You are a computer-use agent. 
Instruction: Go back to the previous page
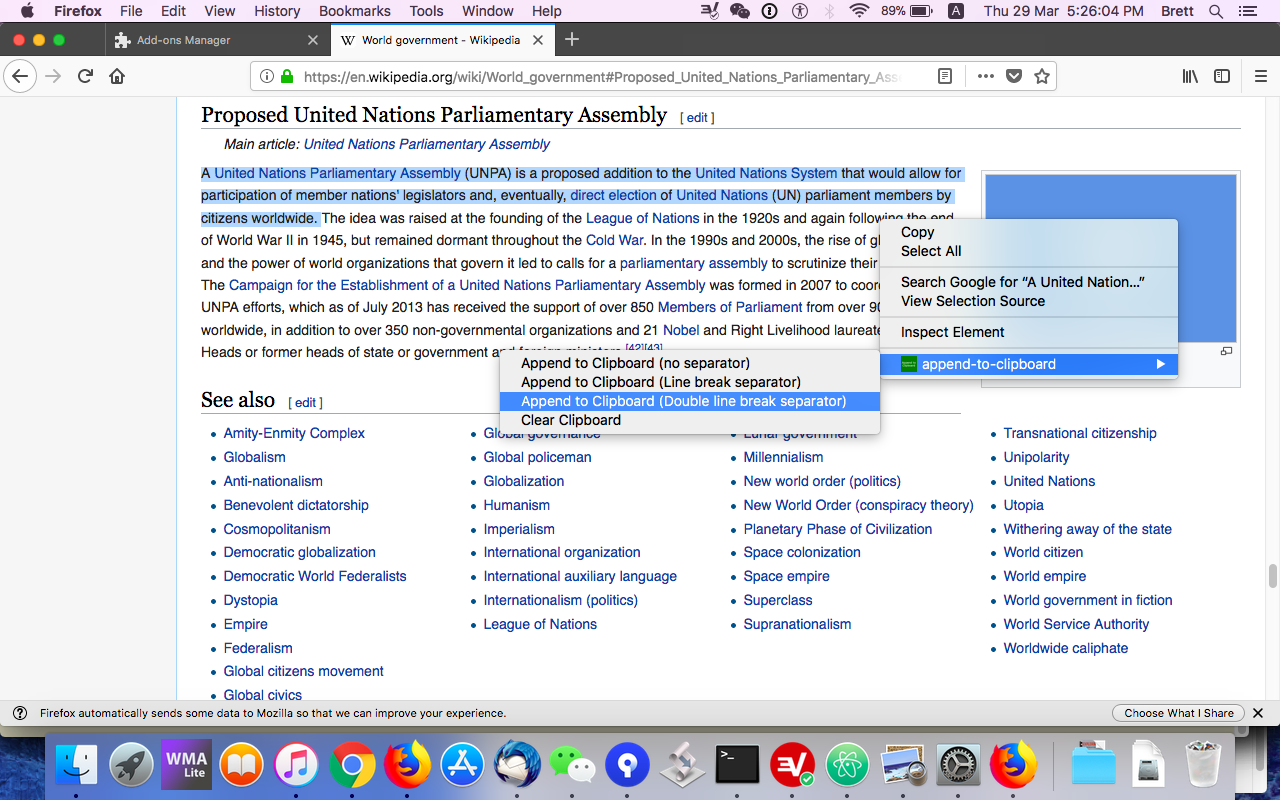point(20,76)
